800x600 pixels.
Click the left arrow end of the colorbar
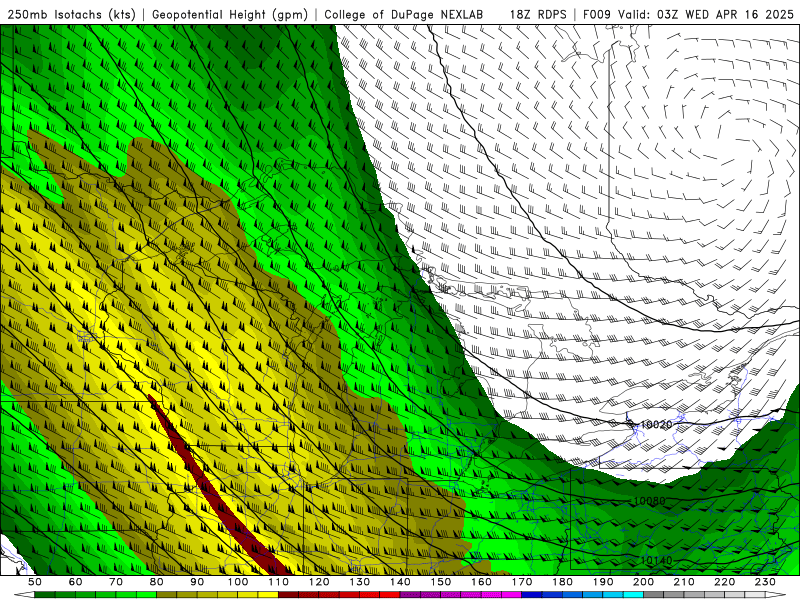(x=24, y=595)
